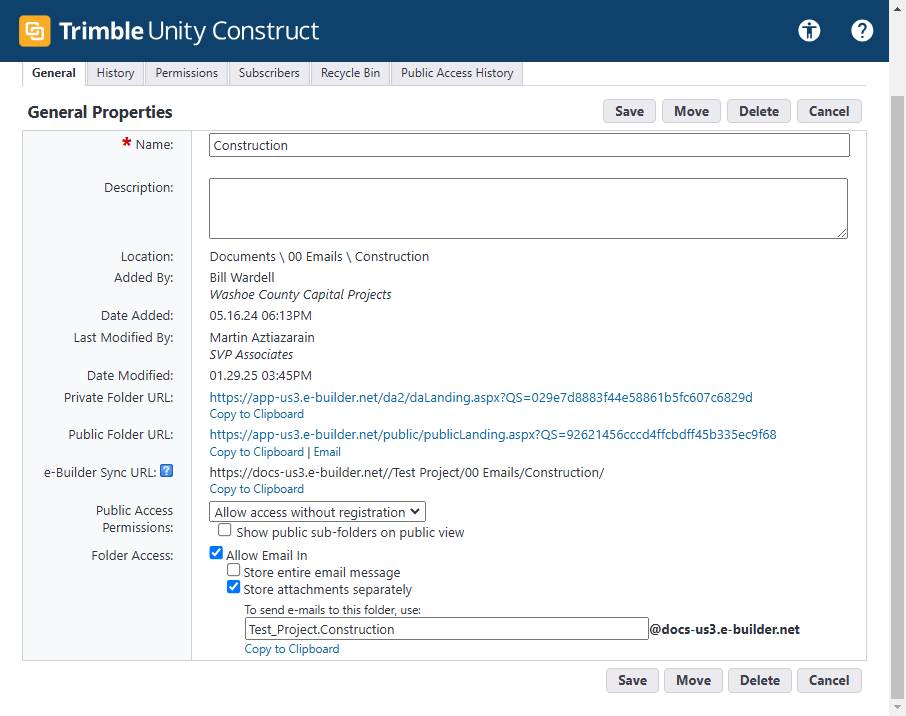Click the bottom Move button

[693, 680]
